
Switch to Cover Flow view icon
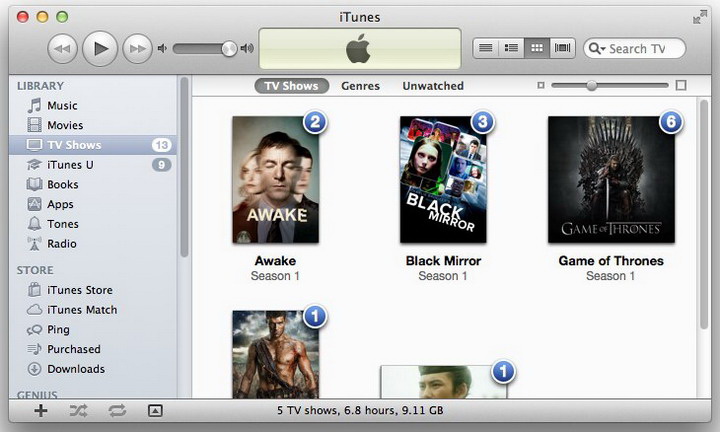point(562,48)
